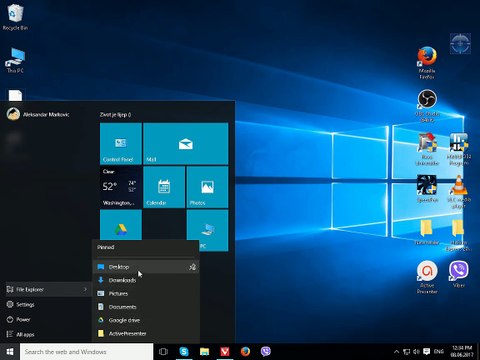Open the Action Center notifications icon
Image resolution: width=480 pixels, height=360 pixels.
[x=426, y=352]
